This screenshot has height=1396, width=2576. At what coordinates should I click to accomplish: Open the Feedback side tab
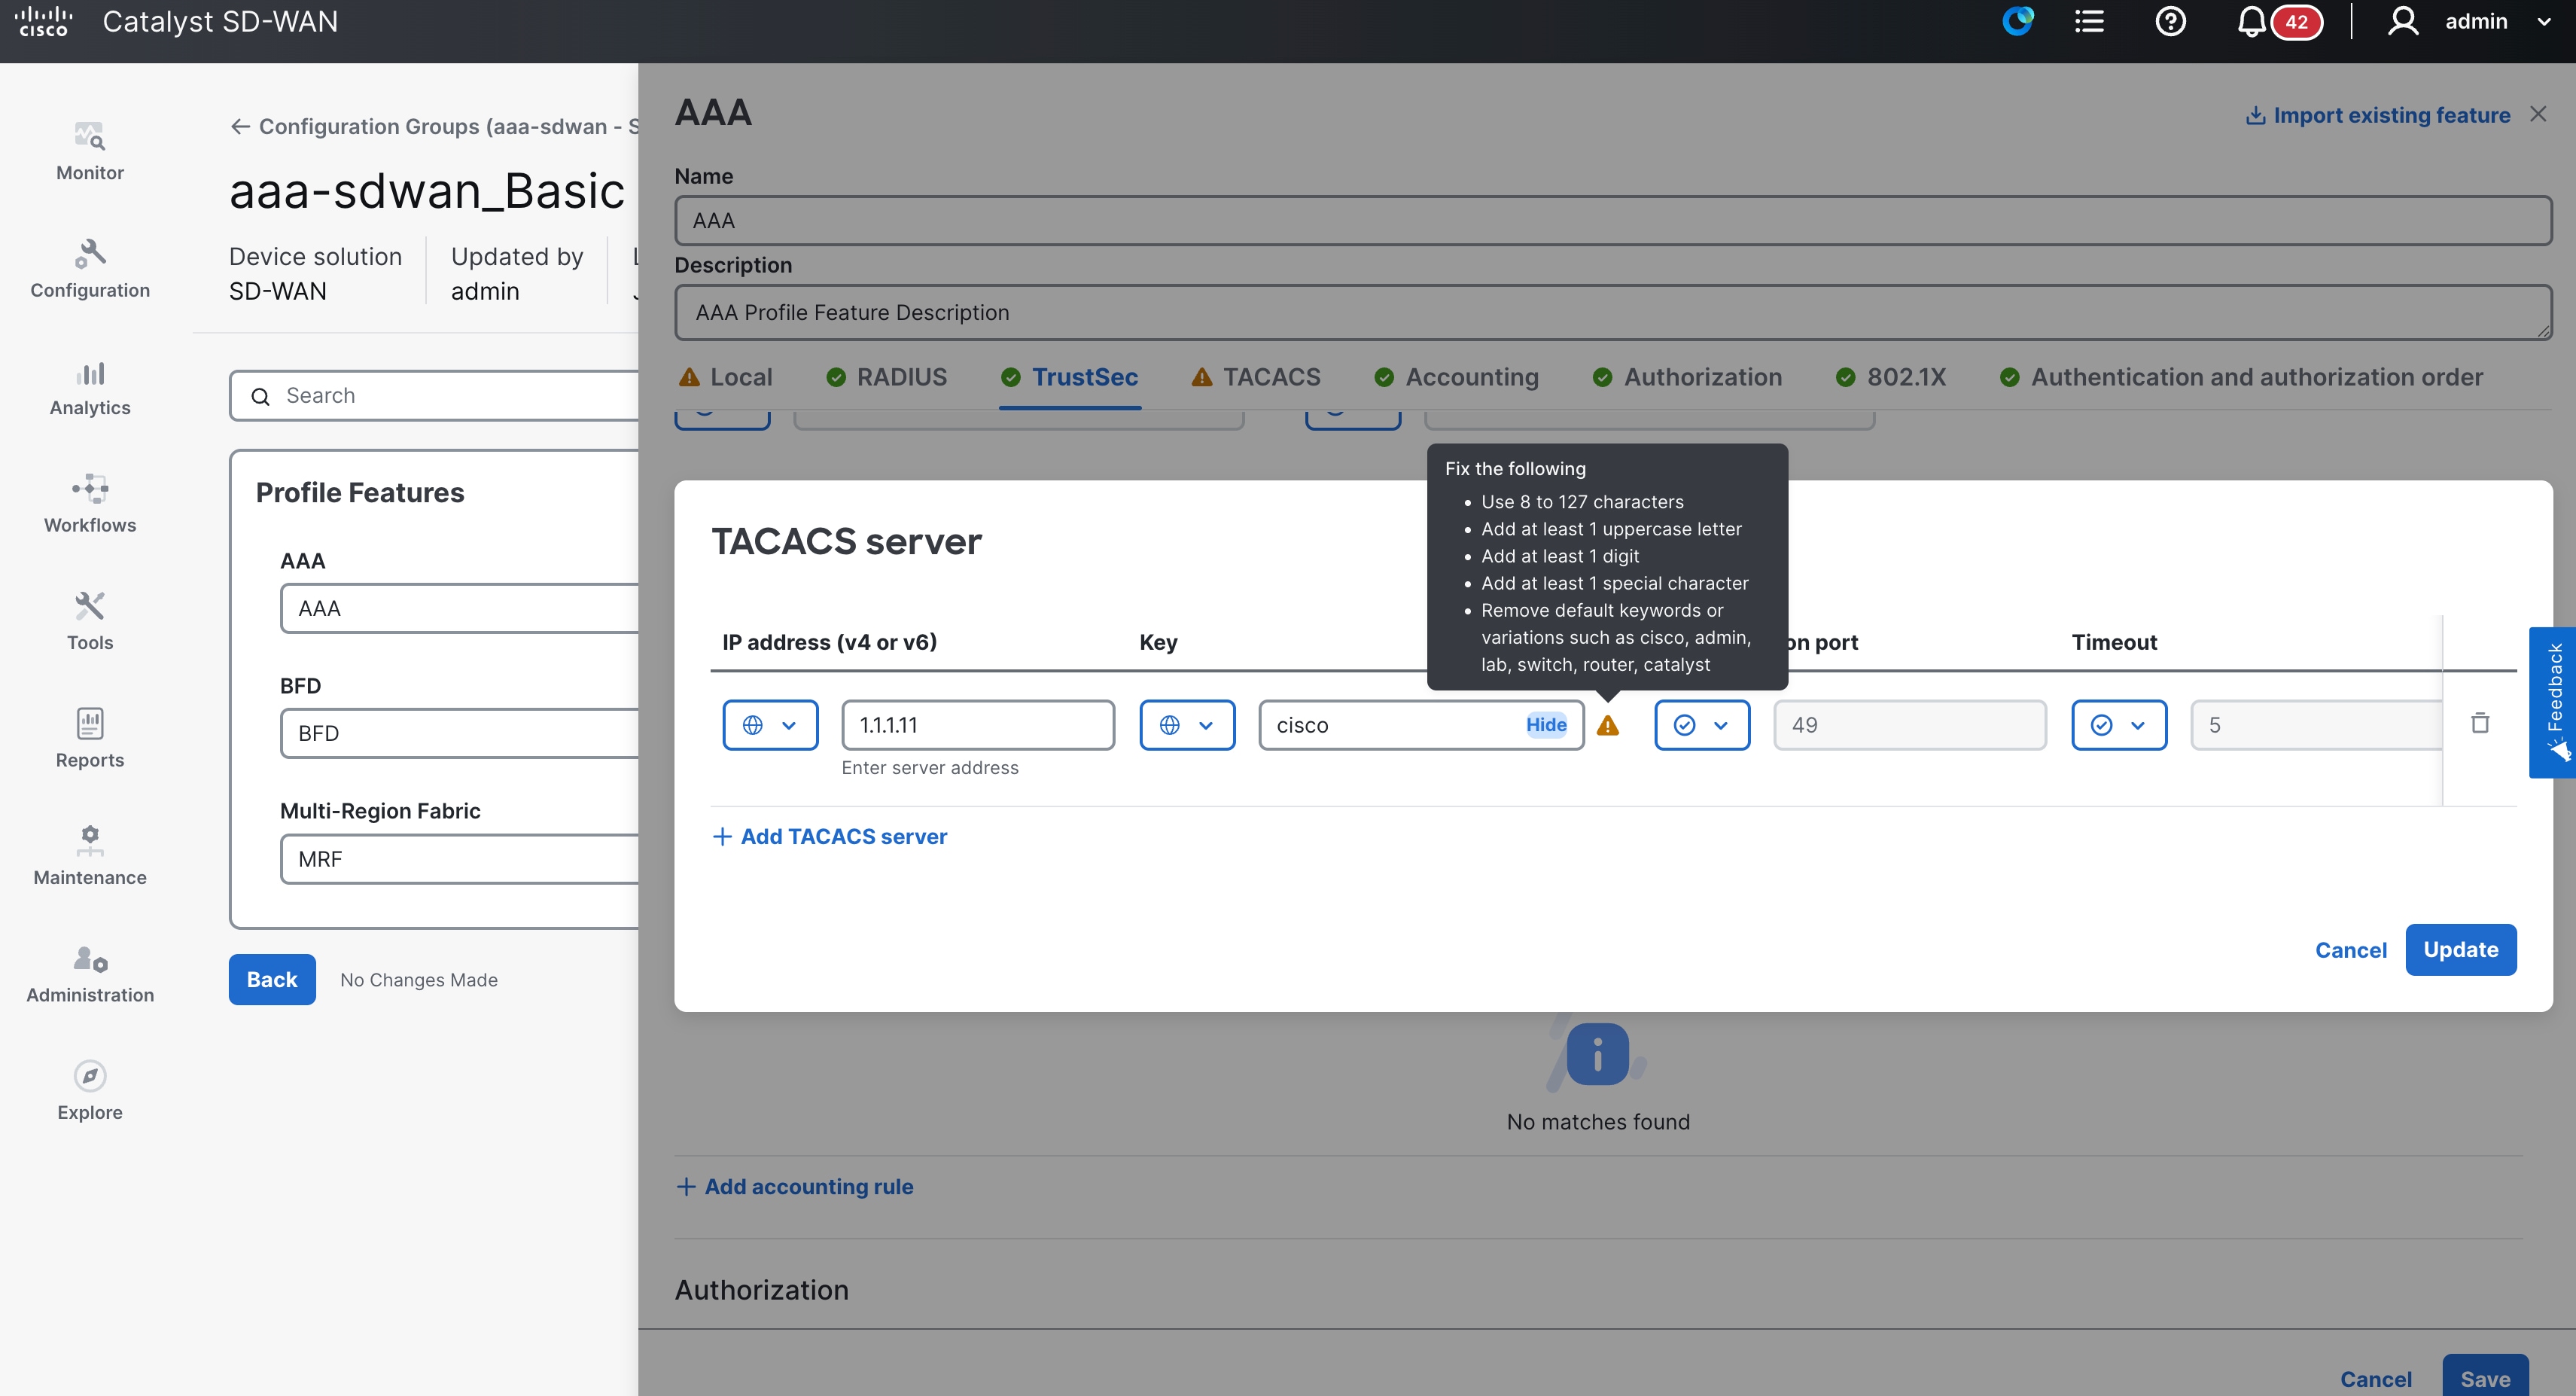(2553, 702)
